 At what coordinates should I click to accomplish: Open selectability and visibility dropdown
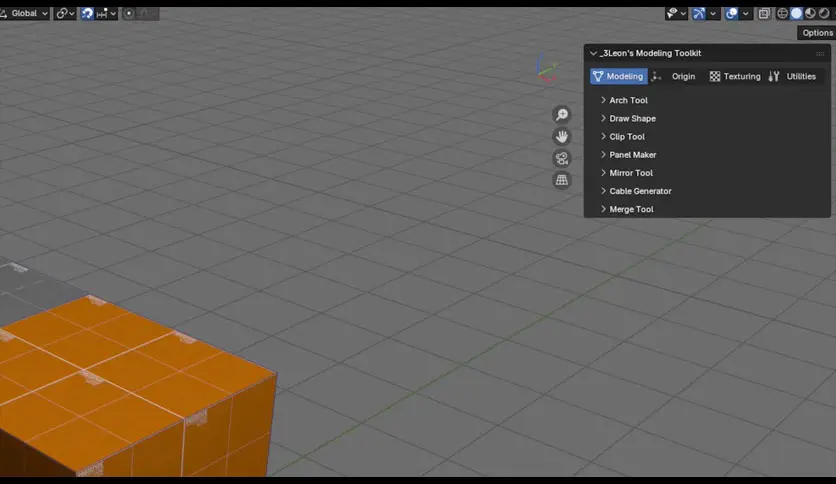(x=676, y=13)
